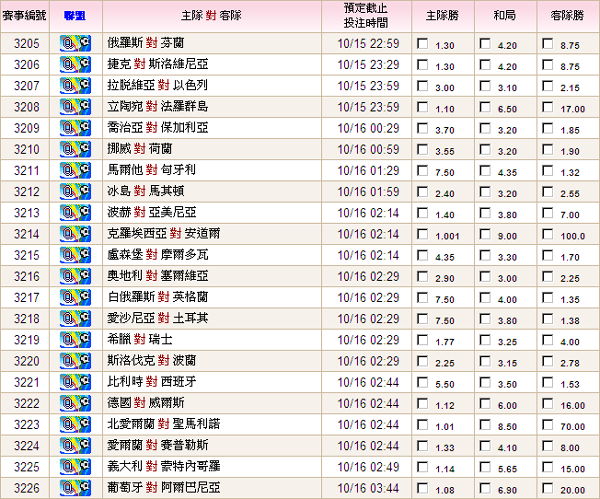Click the league icon for match 3219

click(75, 340)
